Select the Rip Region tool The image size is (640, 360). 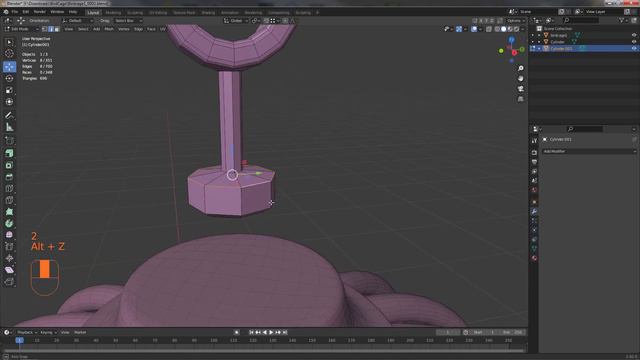[x=9, y=282]
